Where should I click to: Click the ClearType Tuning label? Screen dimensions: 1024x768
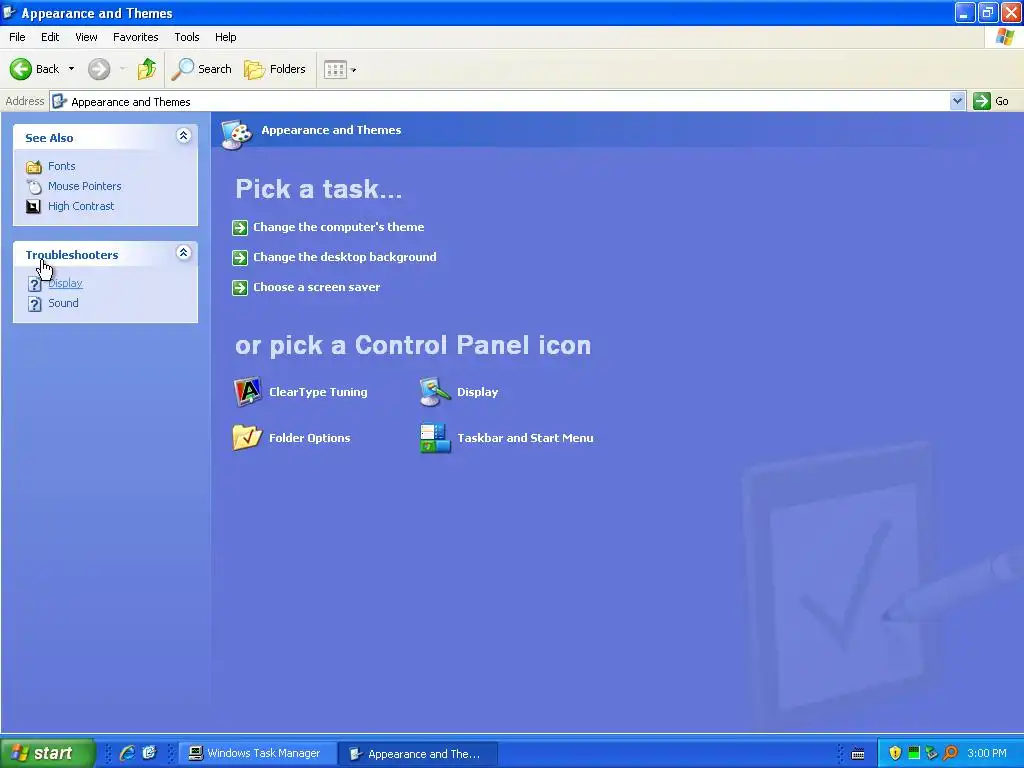click(318, 392)
